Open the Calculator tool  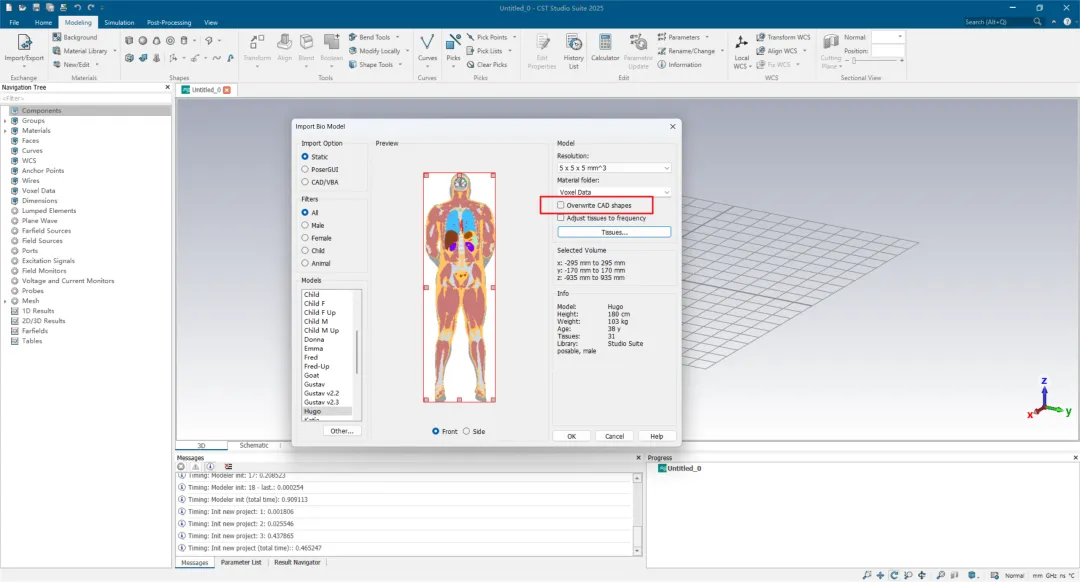pos(605,48)
